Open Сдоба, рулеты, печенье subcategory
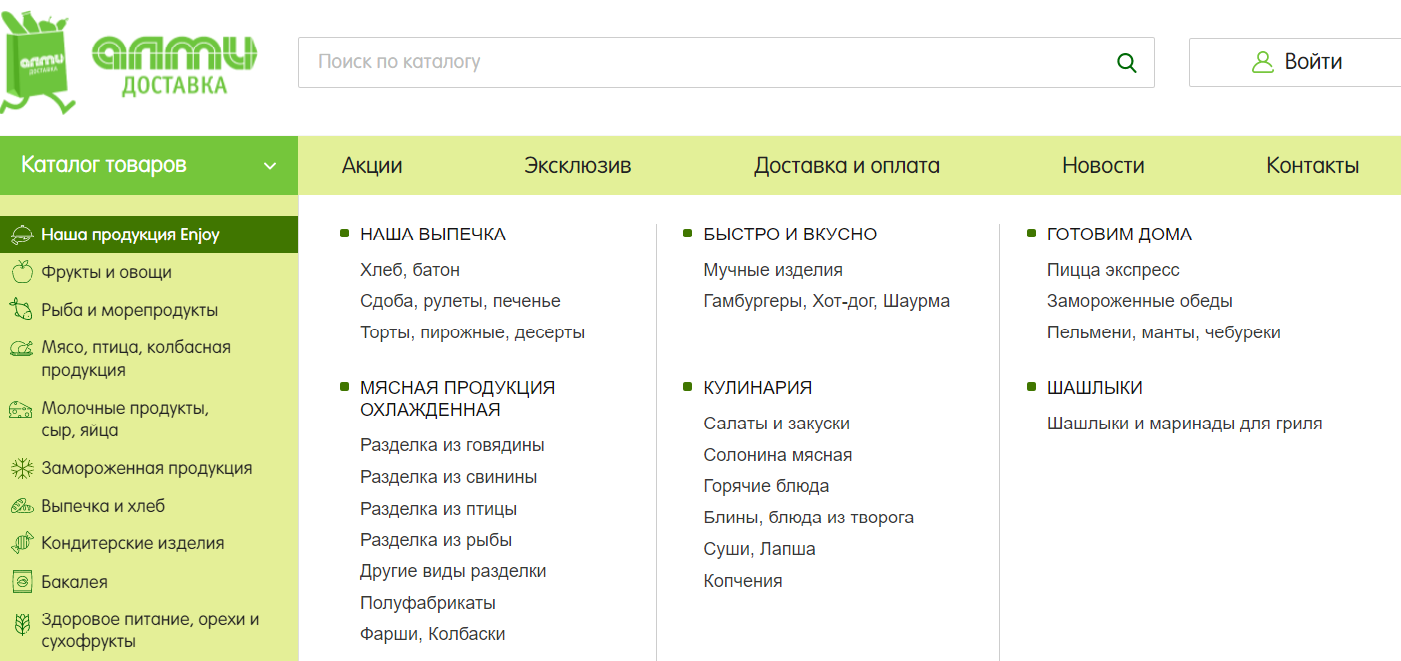Screen dimensions: 1401x661 460,301
